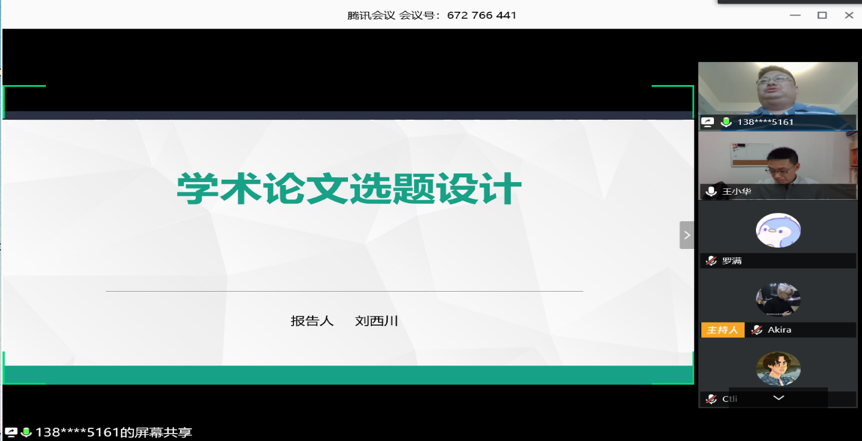The image size is (862, 441).
Task: Click the microphone icon next to 王小华
Action: 711,191
